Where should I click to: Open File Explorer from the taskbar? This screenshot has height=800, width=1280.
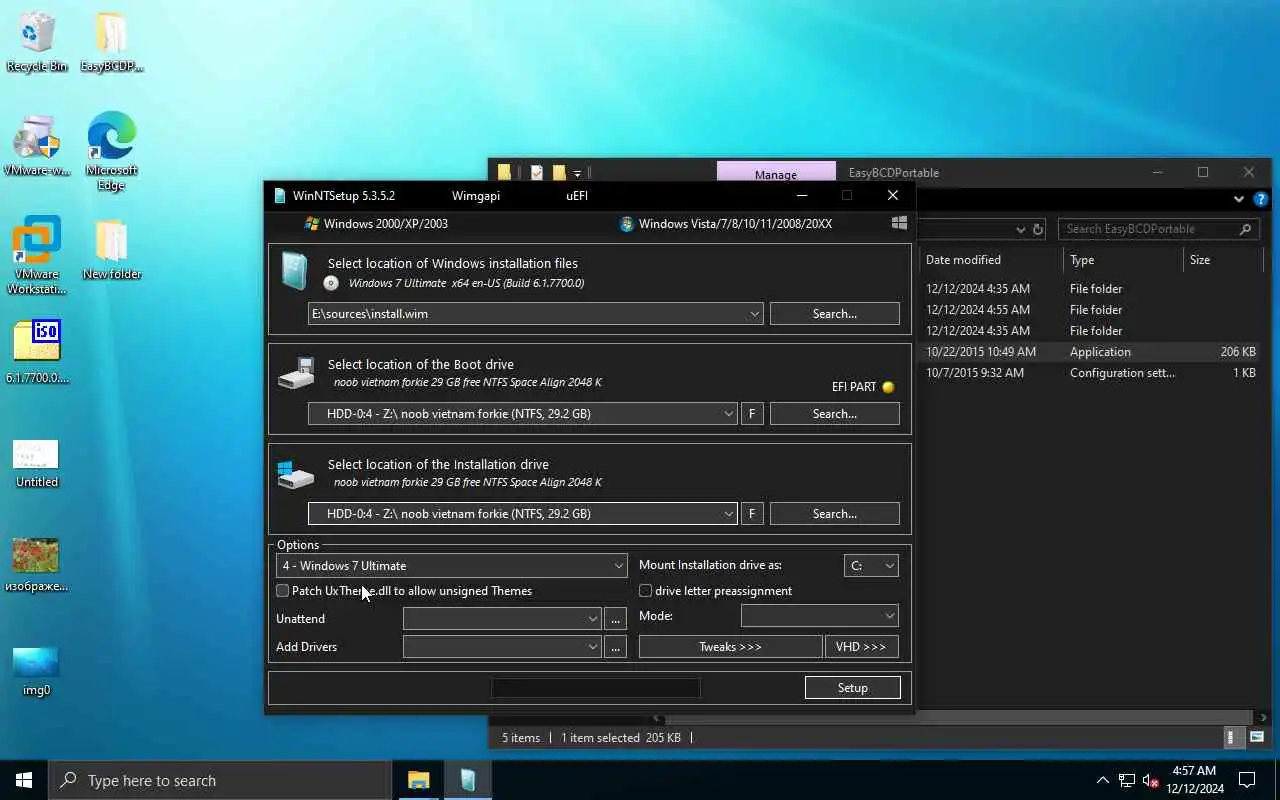point(418,781)
